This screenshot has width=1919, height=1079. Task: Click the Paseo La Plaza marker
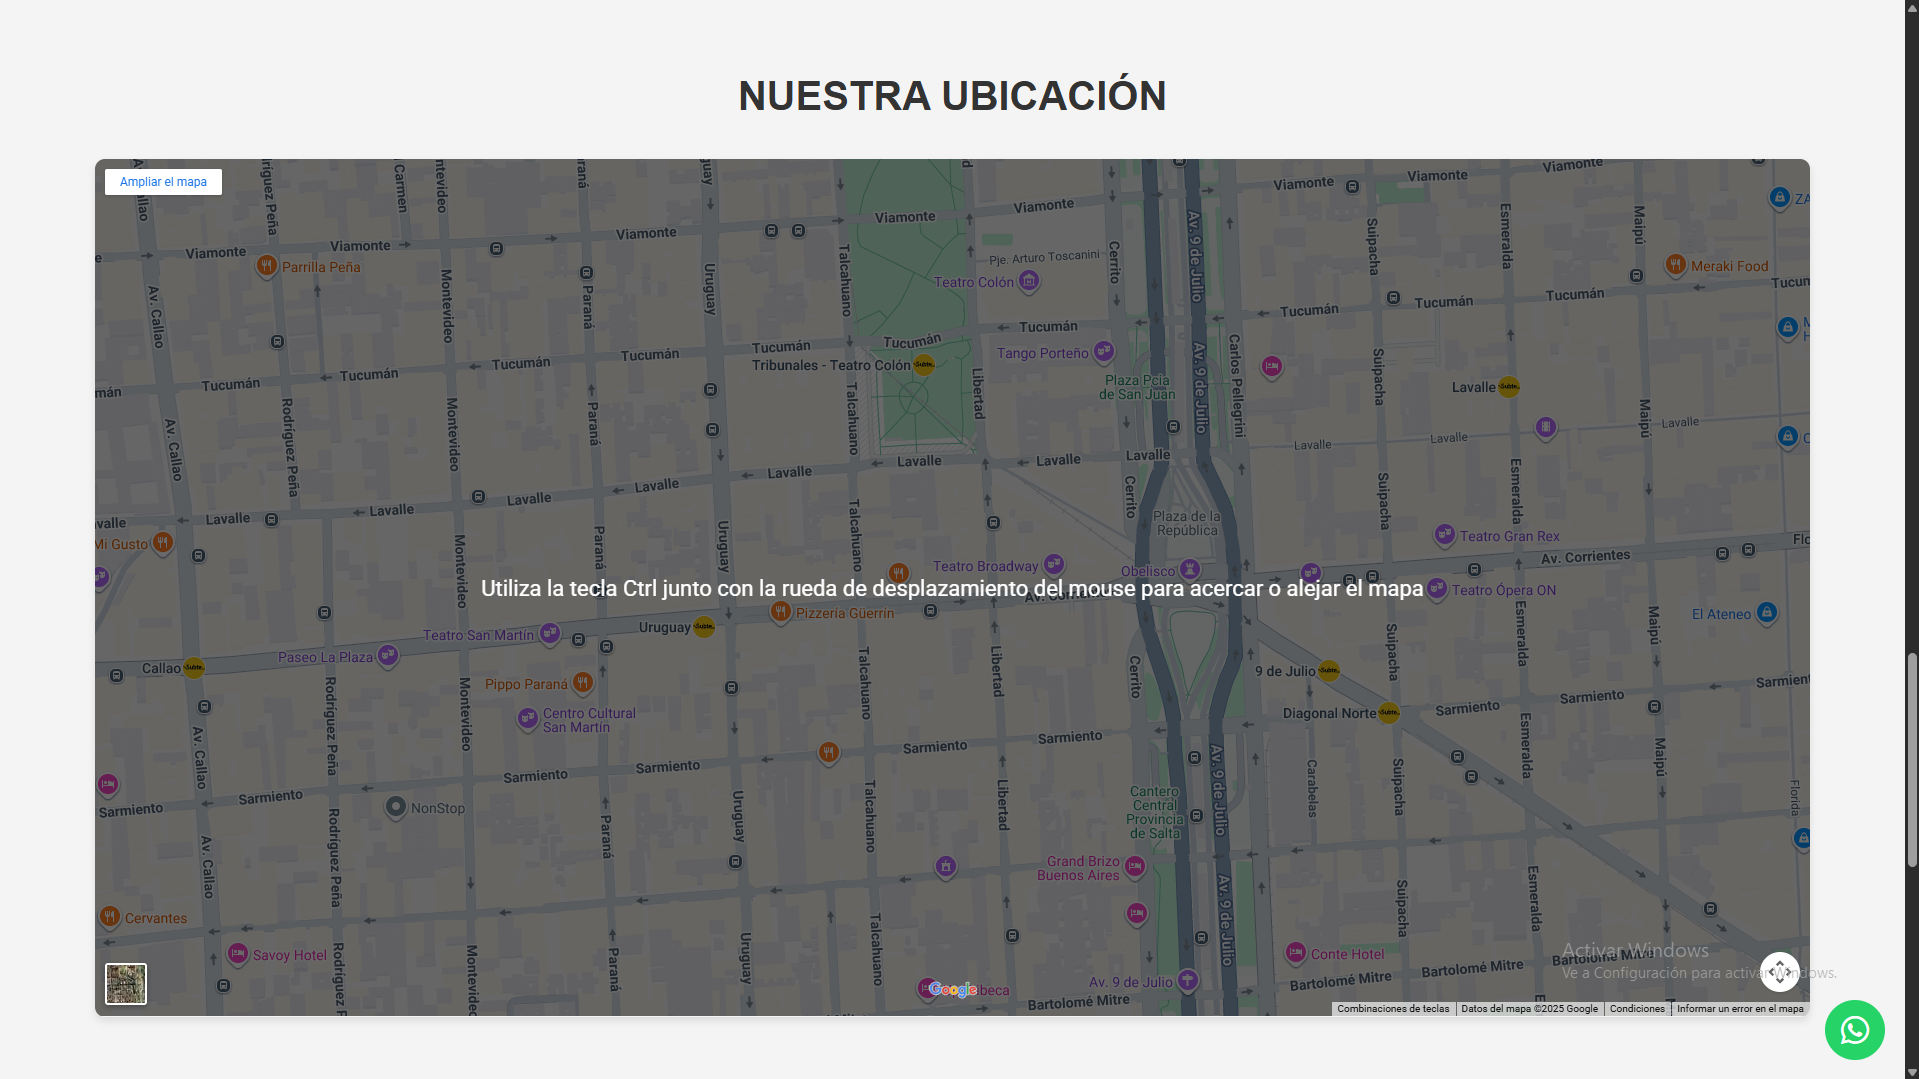(388, 655)
